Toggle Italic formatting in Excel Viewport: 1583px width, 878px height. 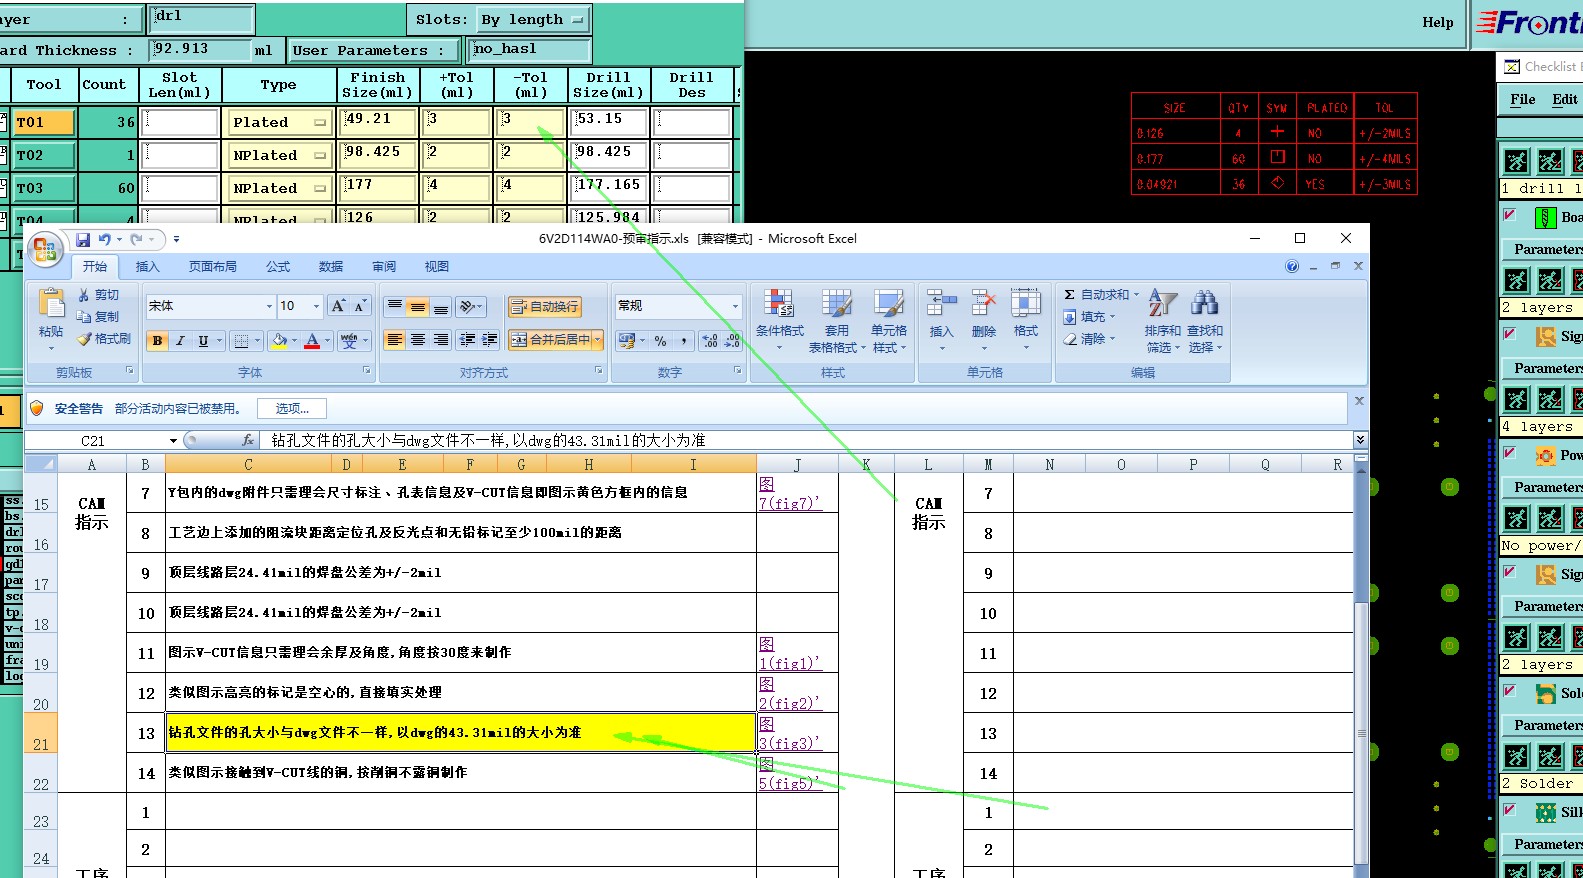coord(180,341)
